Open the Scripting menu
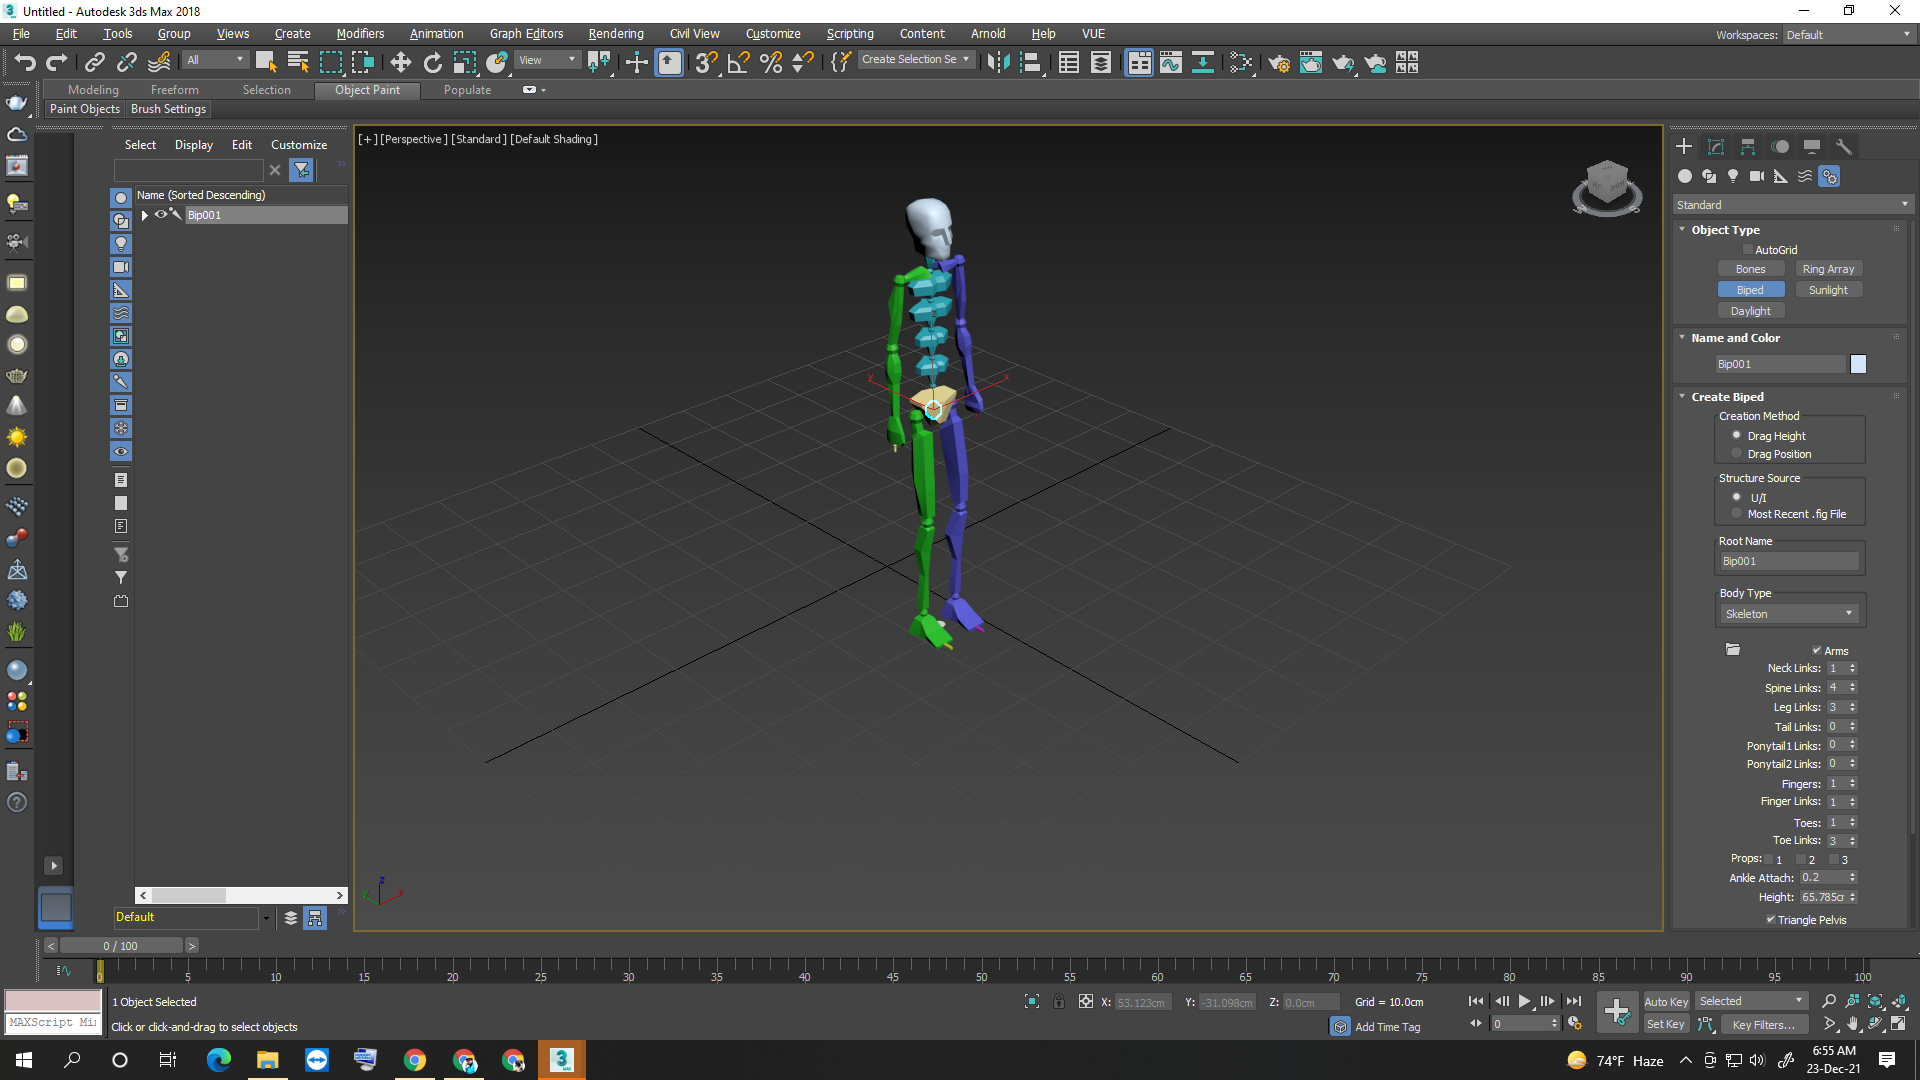The image size is (1920, 1080). pos(849,34)
